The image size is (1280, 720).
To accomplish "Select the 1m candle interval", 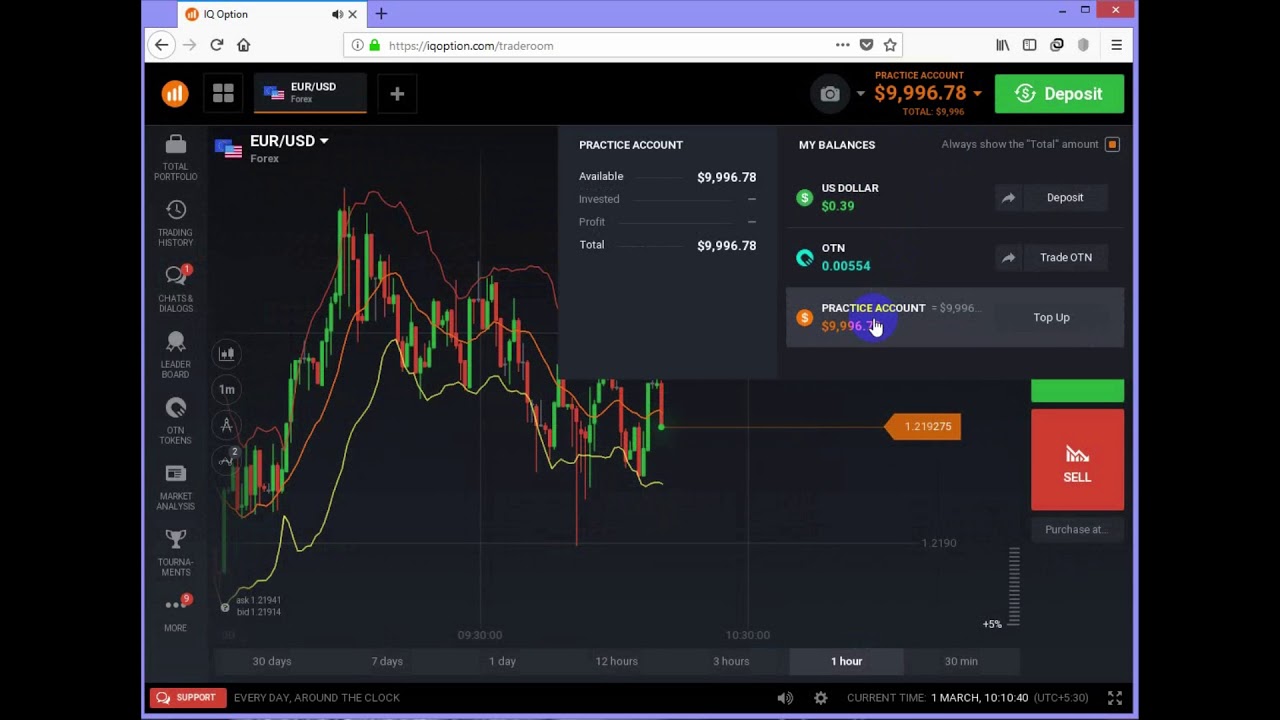I will tap(227, 389).
